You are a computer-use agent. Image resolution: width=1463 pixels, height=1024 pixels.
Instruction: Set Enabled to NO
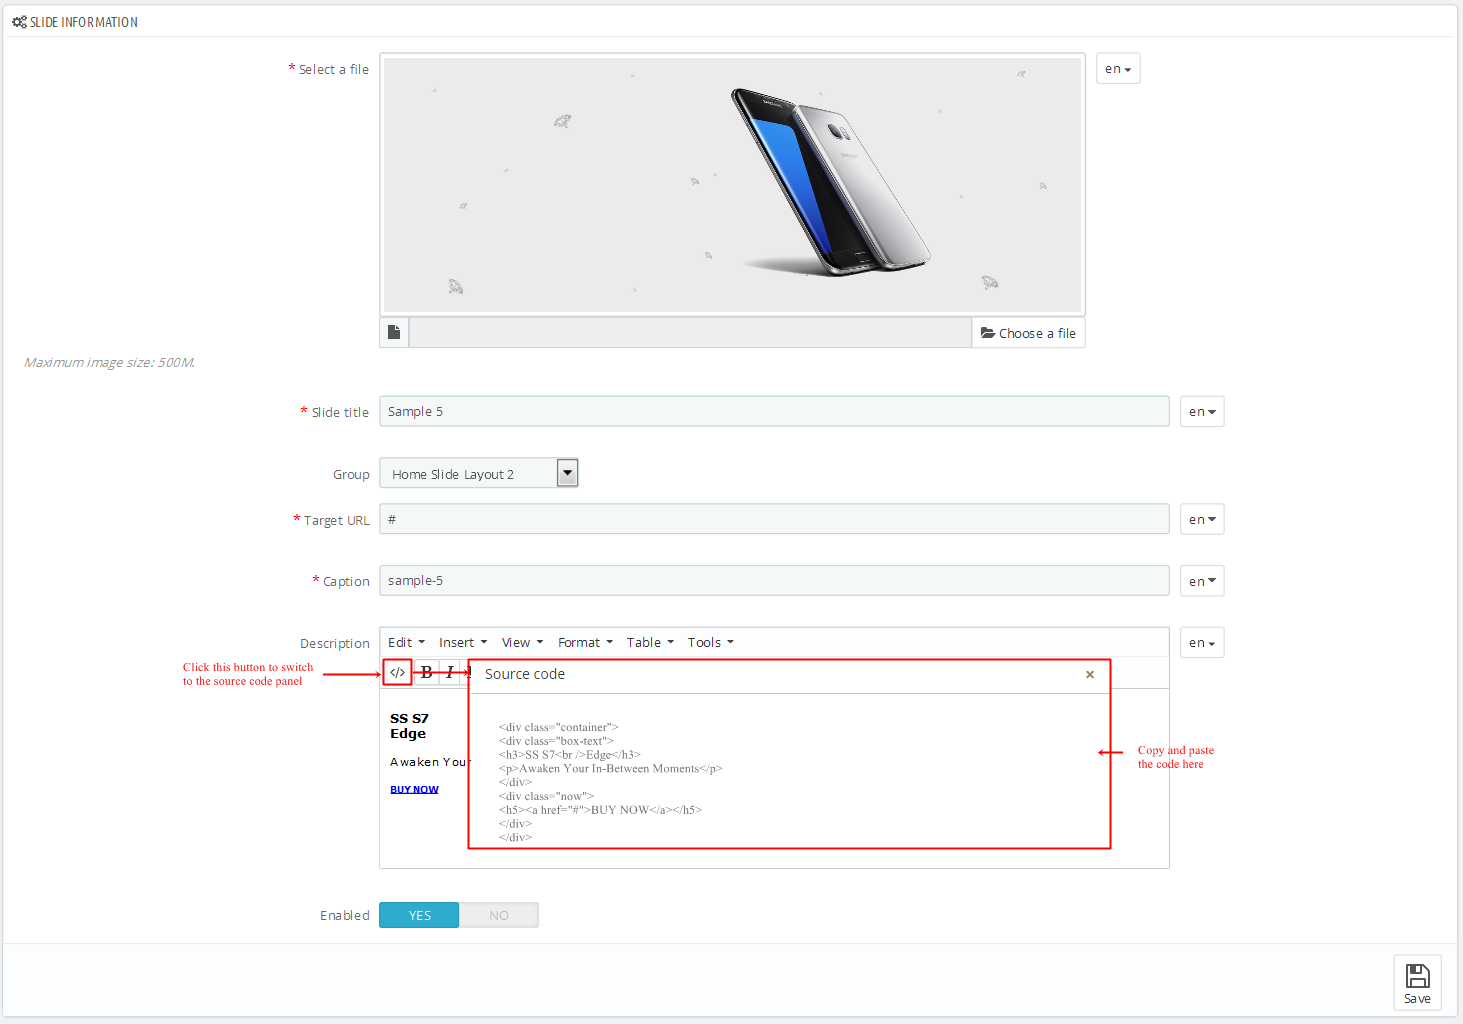499,915
